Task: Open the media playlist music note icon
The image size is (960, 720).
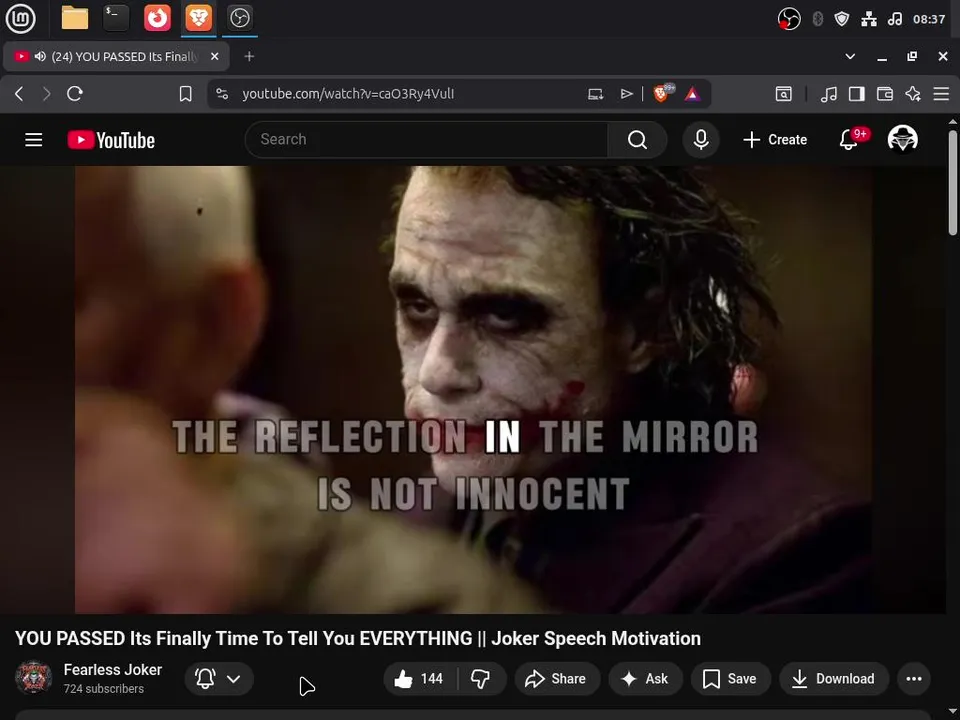Action: click(x=828, y=94)
